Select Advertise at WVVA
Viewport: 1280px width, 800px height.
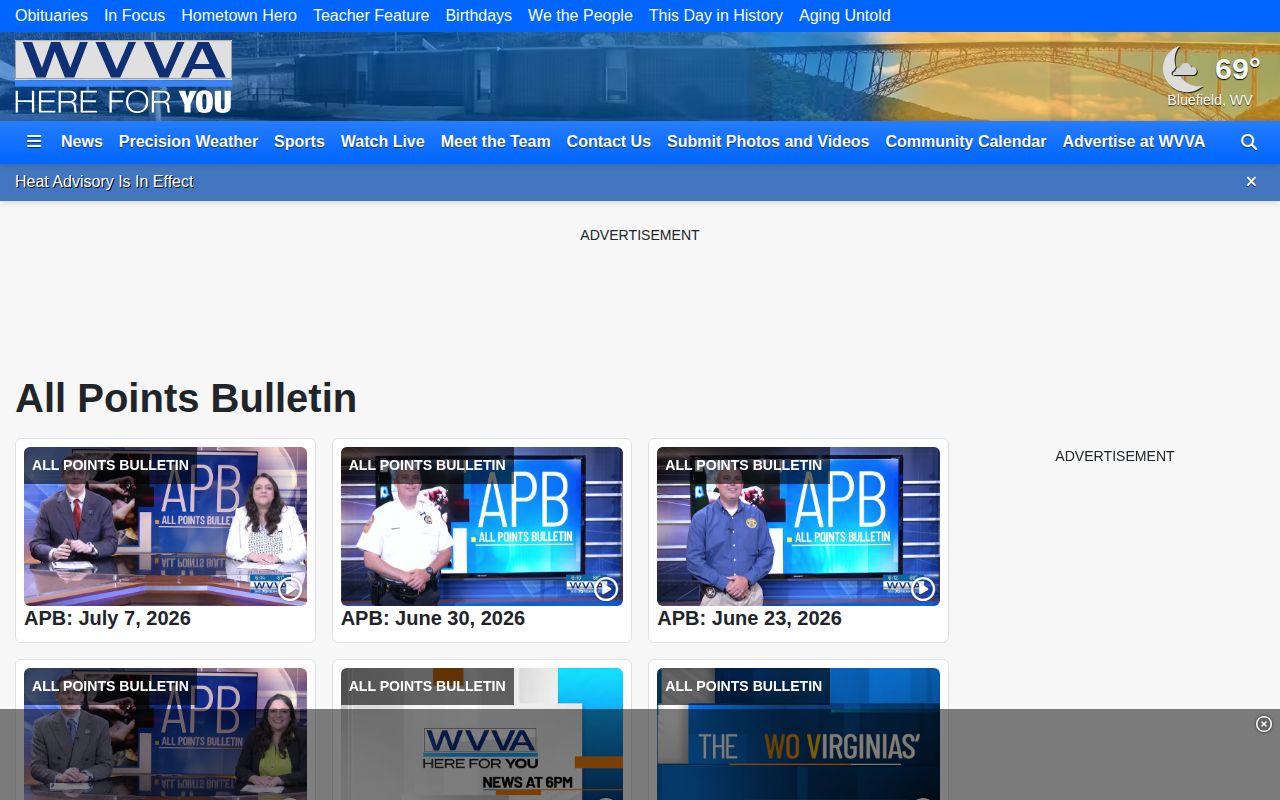[1134, 142]
